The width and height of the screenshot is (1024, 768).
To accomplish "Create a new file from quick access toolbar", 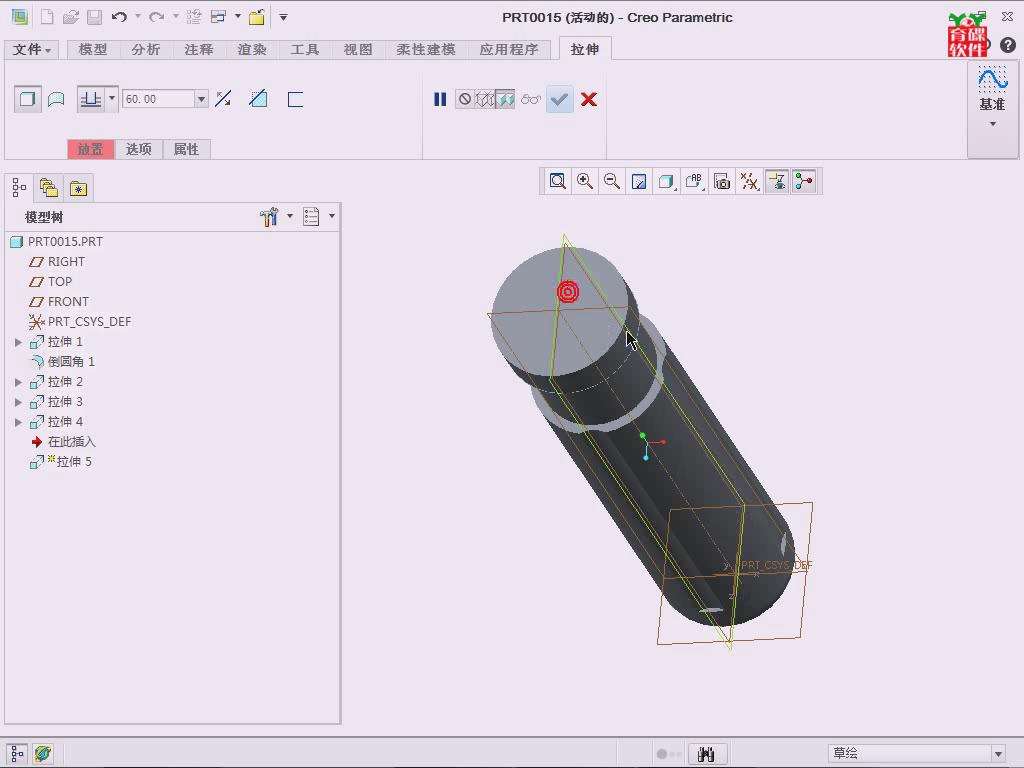I will click(x=47, y=17).
